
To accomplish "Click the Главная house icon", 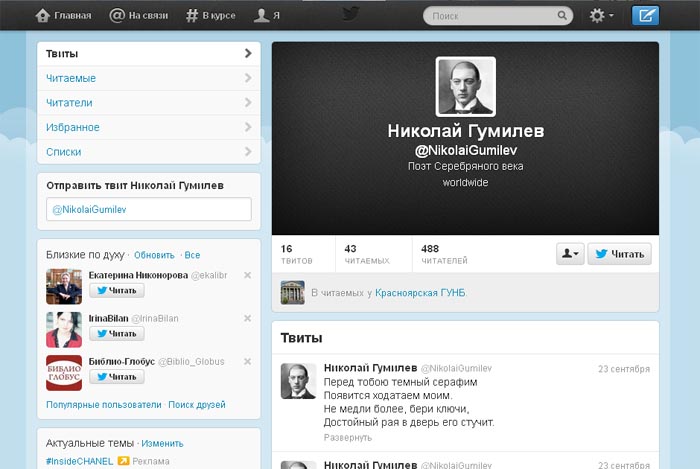I will [43, 16].
